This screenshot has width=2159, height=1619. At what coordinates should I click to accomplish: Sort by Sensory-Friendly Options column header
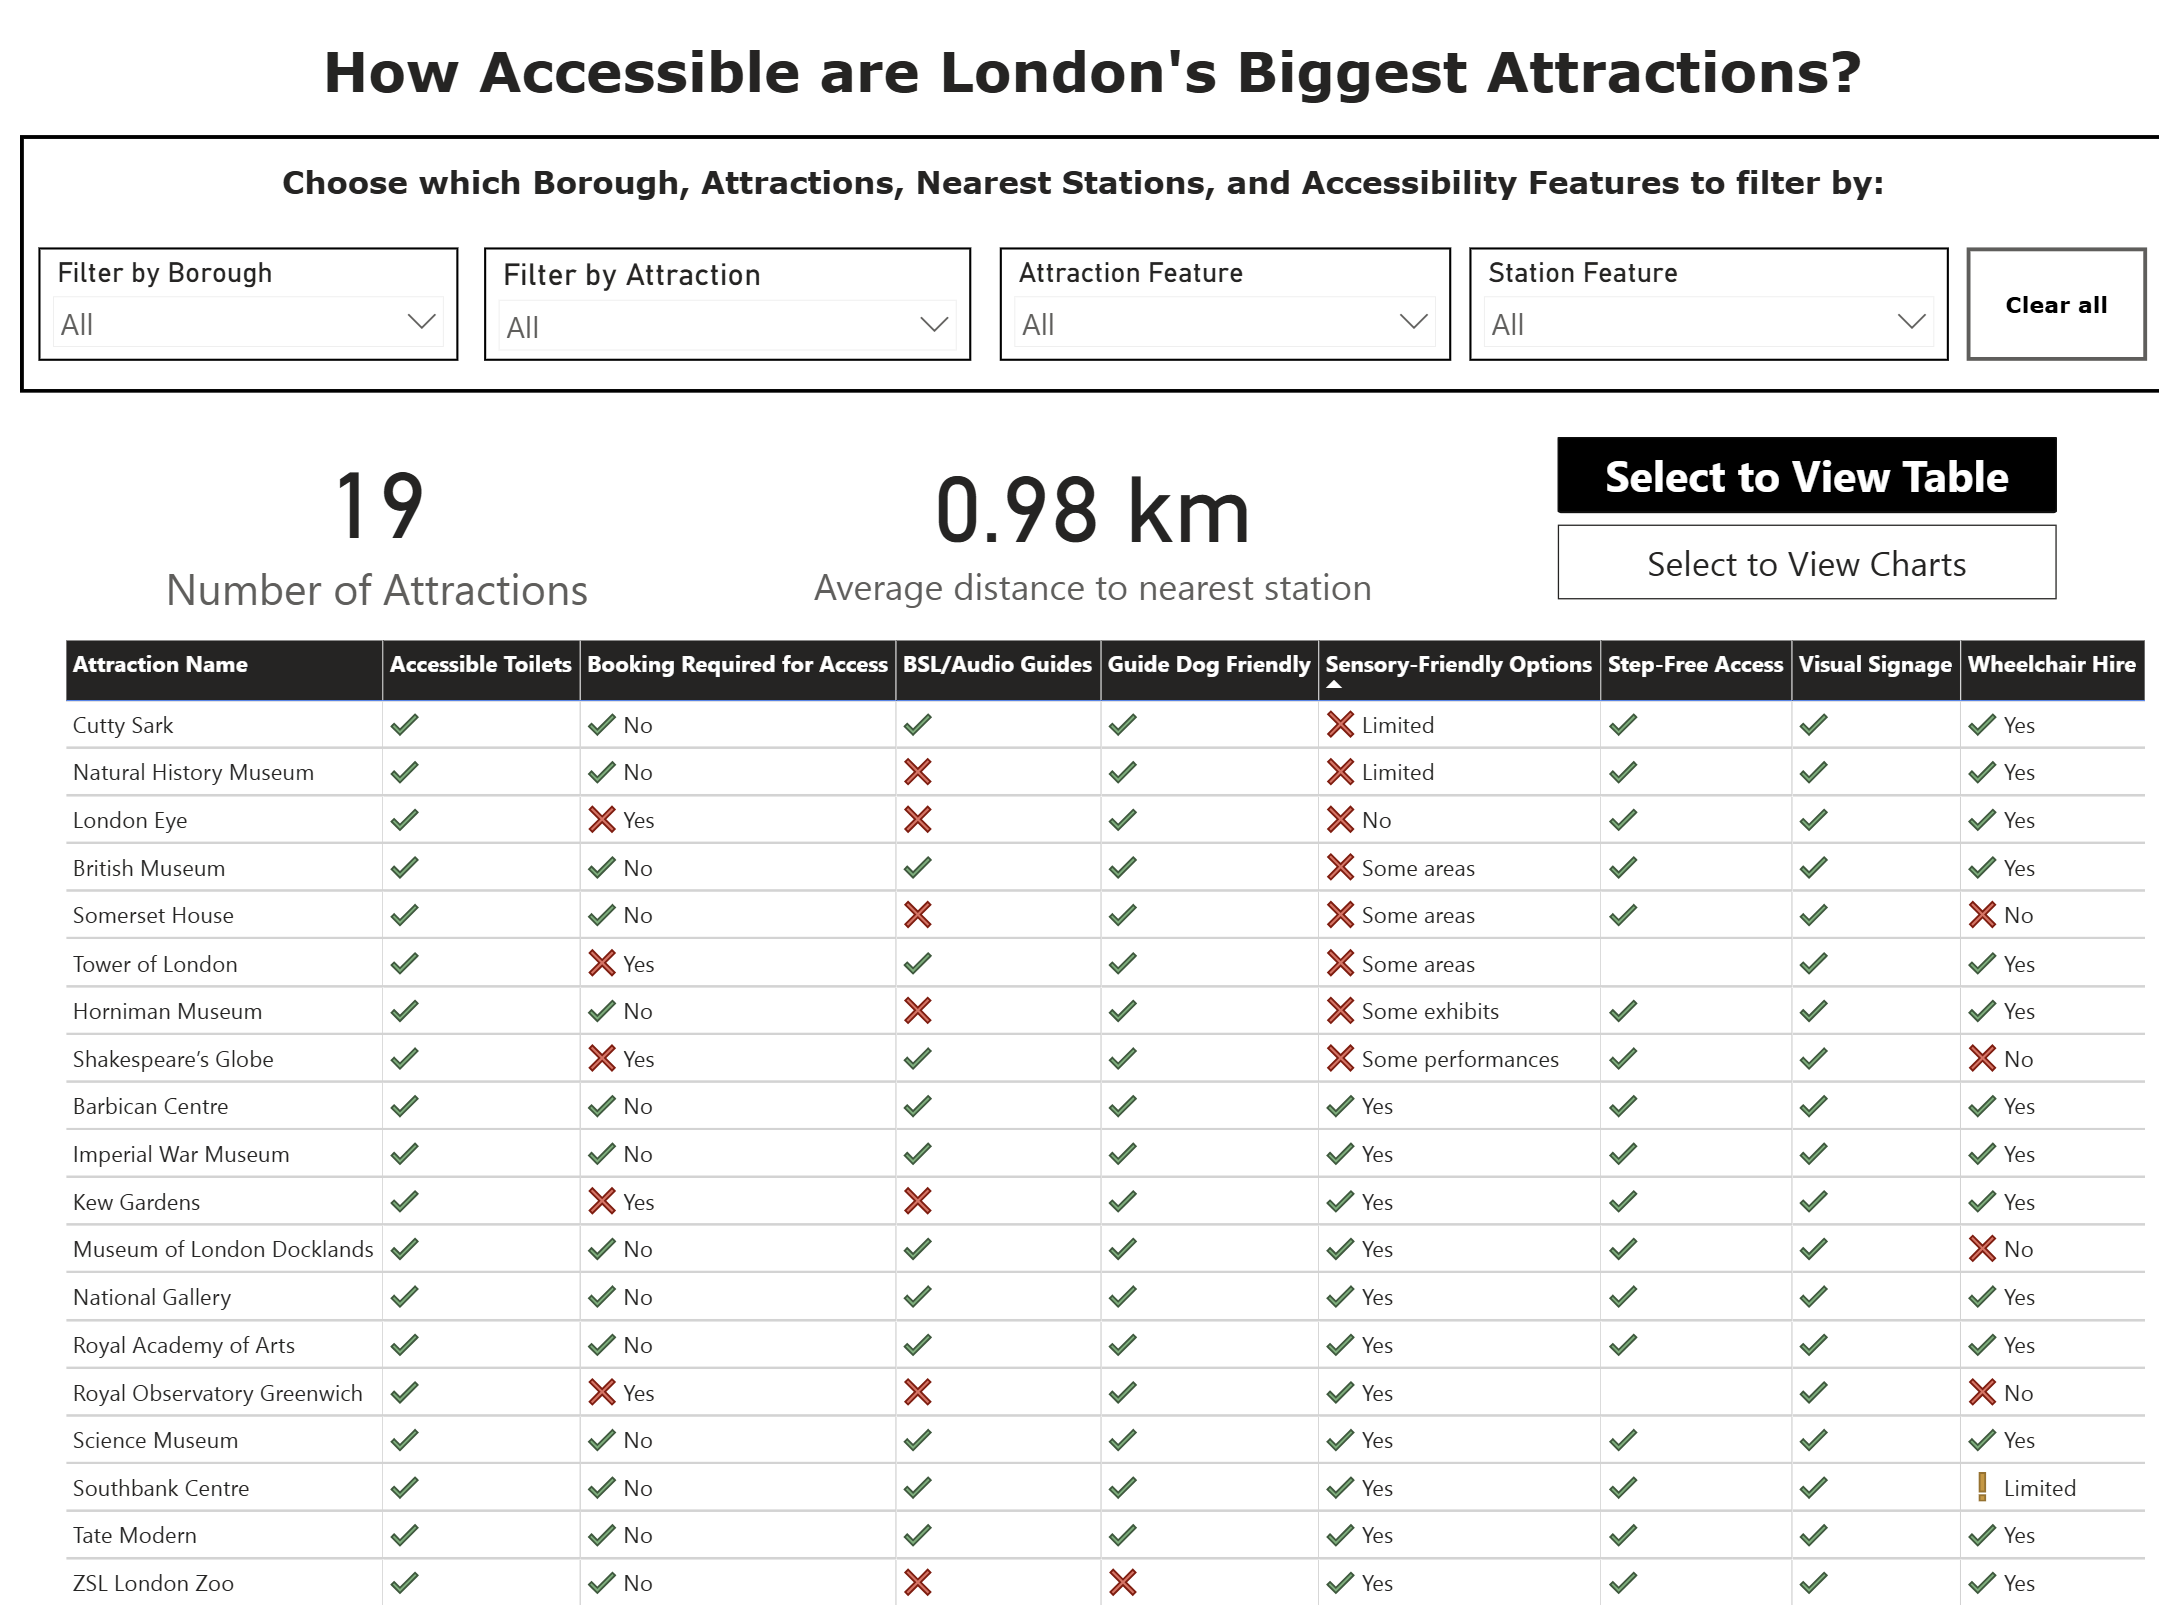[1458, 665]
